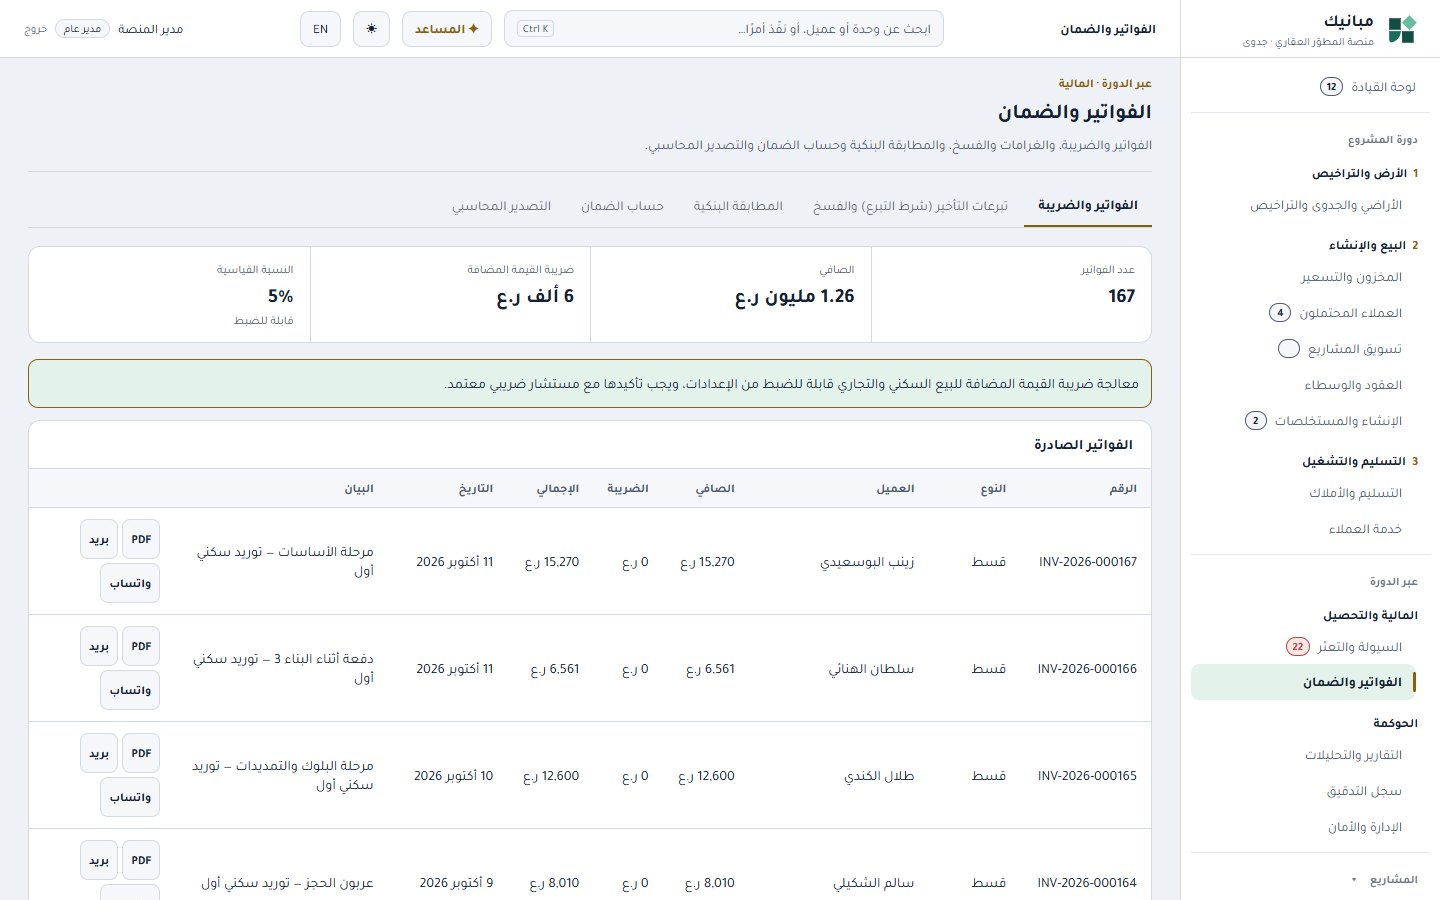Viewport: 1440px width, 900px height.
Task: Switch language with EN button
Action: pos(320,29)
